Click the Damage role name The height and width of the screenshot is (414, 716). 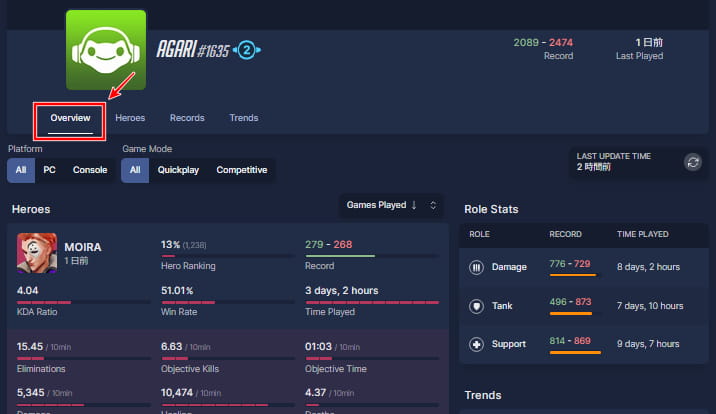click(x=509, y=267)
